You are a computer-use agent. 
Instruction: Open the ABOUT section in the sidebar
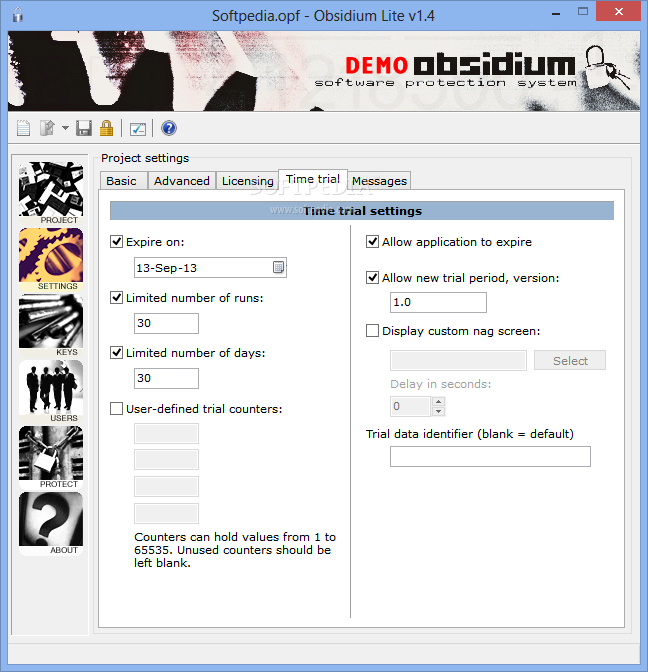51,523
